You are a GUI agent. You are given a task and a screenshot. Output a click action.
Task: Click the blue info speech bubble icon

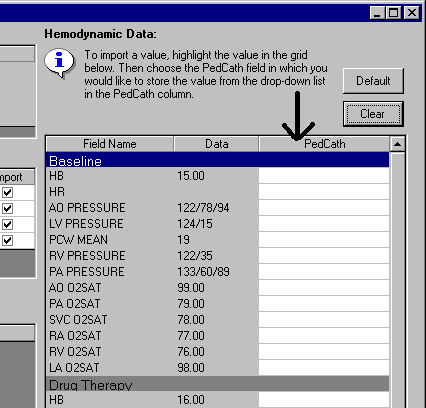point(59,62)
